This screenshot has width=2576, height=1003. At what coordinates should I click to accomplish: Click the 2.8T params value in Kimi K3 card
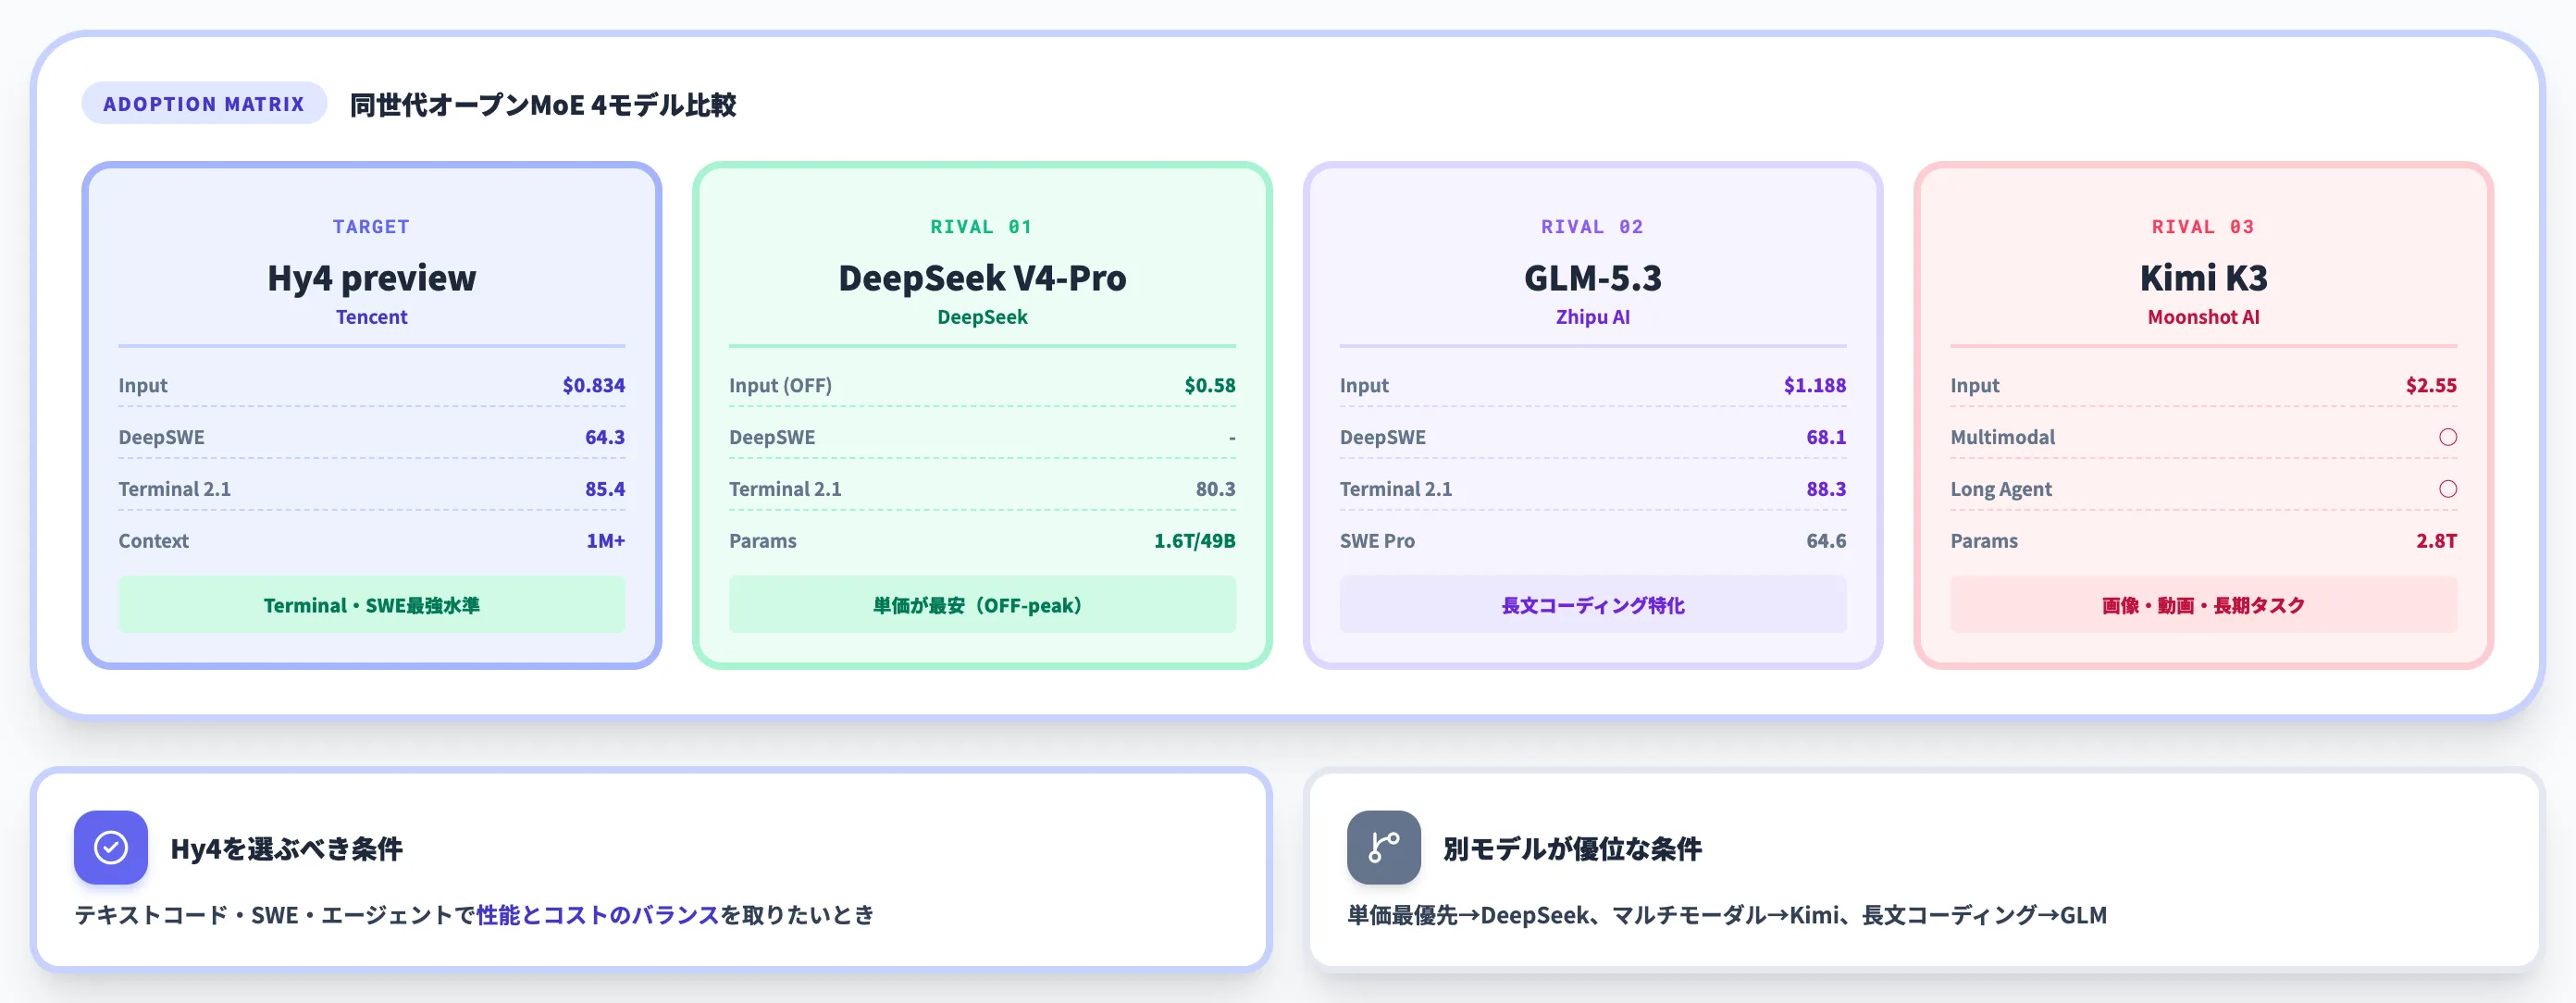[x=2436, y=540]
